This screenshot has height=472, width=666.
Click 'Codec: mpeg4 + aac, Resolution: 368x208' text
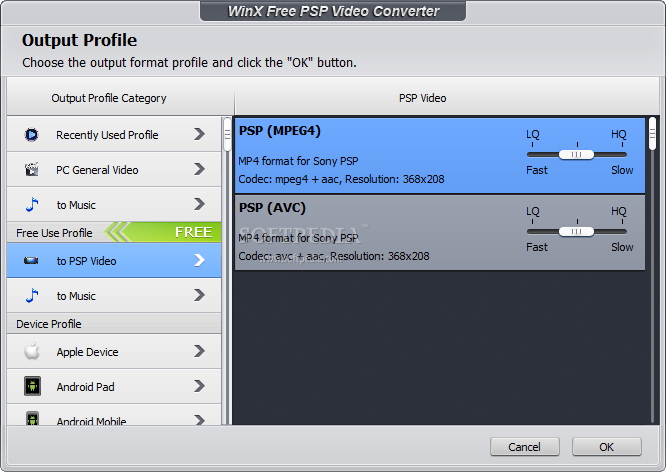click(x=341, y=179)
